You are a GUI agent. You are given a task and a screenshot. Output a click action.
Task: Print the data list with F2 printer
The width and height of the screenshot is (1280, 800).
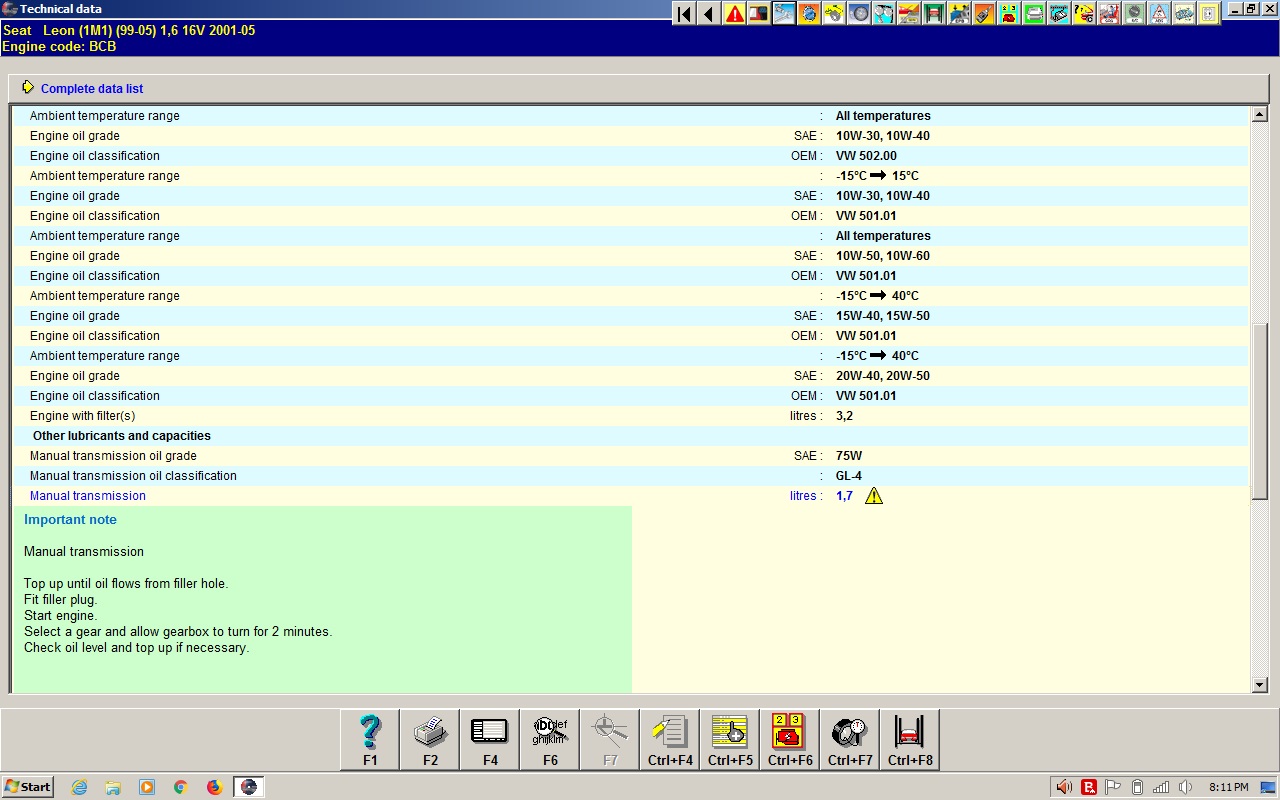430,740
